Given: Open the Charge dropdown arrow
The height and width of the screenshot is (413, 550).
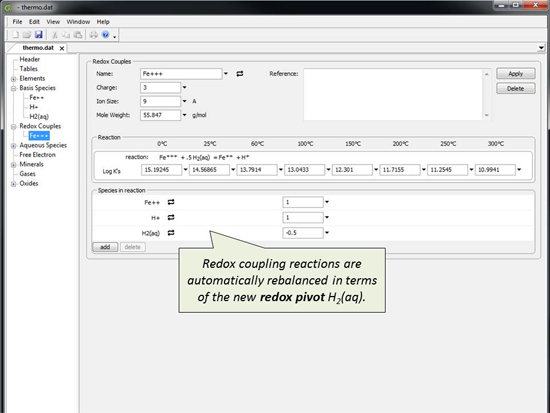Looking at the screenshot, I should tap(185, 87).
